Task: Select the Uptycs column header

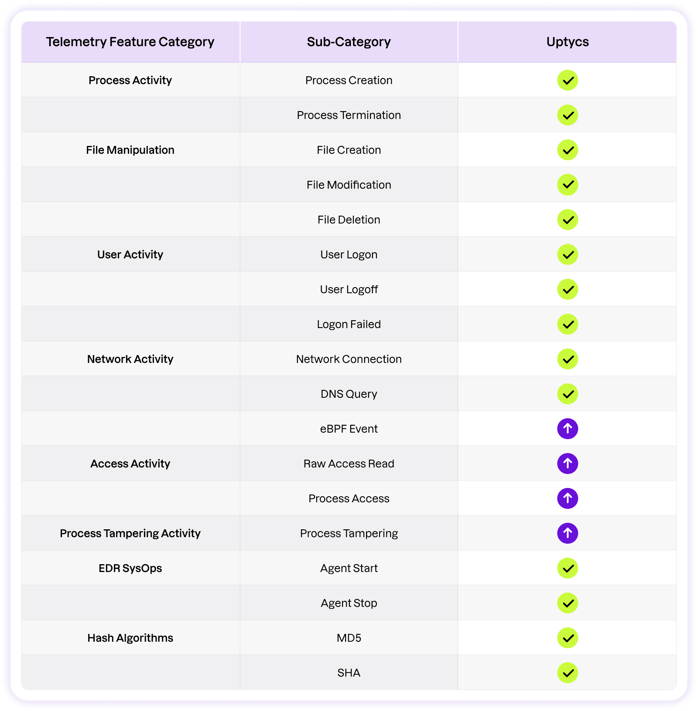Action: tap(567, 42)
